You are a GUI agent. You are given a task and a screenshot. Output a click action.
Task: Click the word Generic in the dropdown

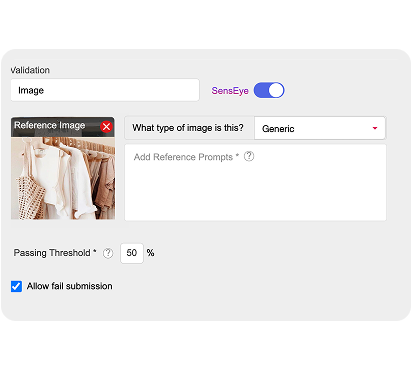(x=278, y=129)
